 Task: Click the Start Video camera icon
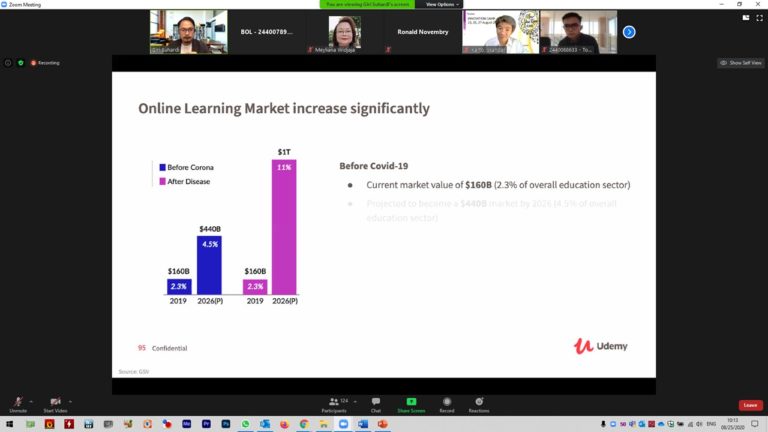pyautogui.click(x=55, y=402)
